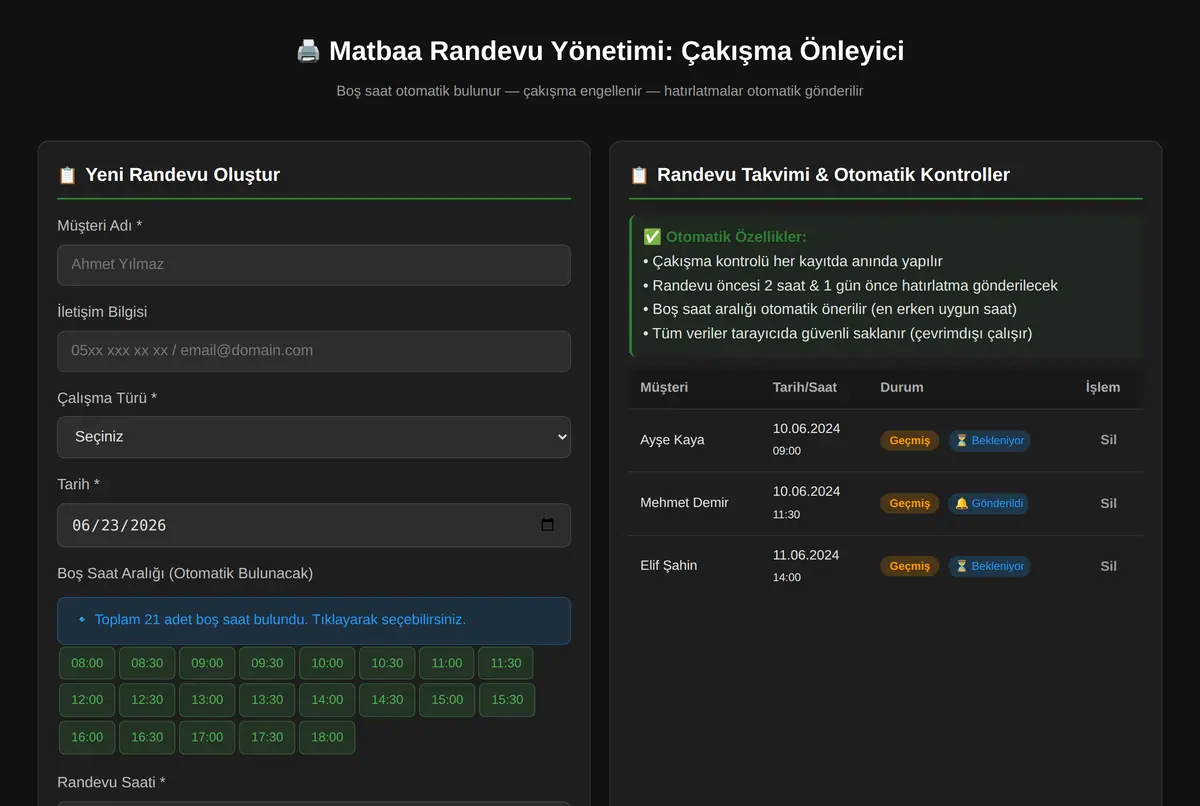Click the Tarih/Saat column header
Viewport: 1200px width, 806px height.
click(805, 387)
